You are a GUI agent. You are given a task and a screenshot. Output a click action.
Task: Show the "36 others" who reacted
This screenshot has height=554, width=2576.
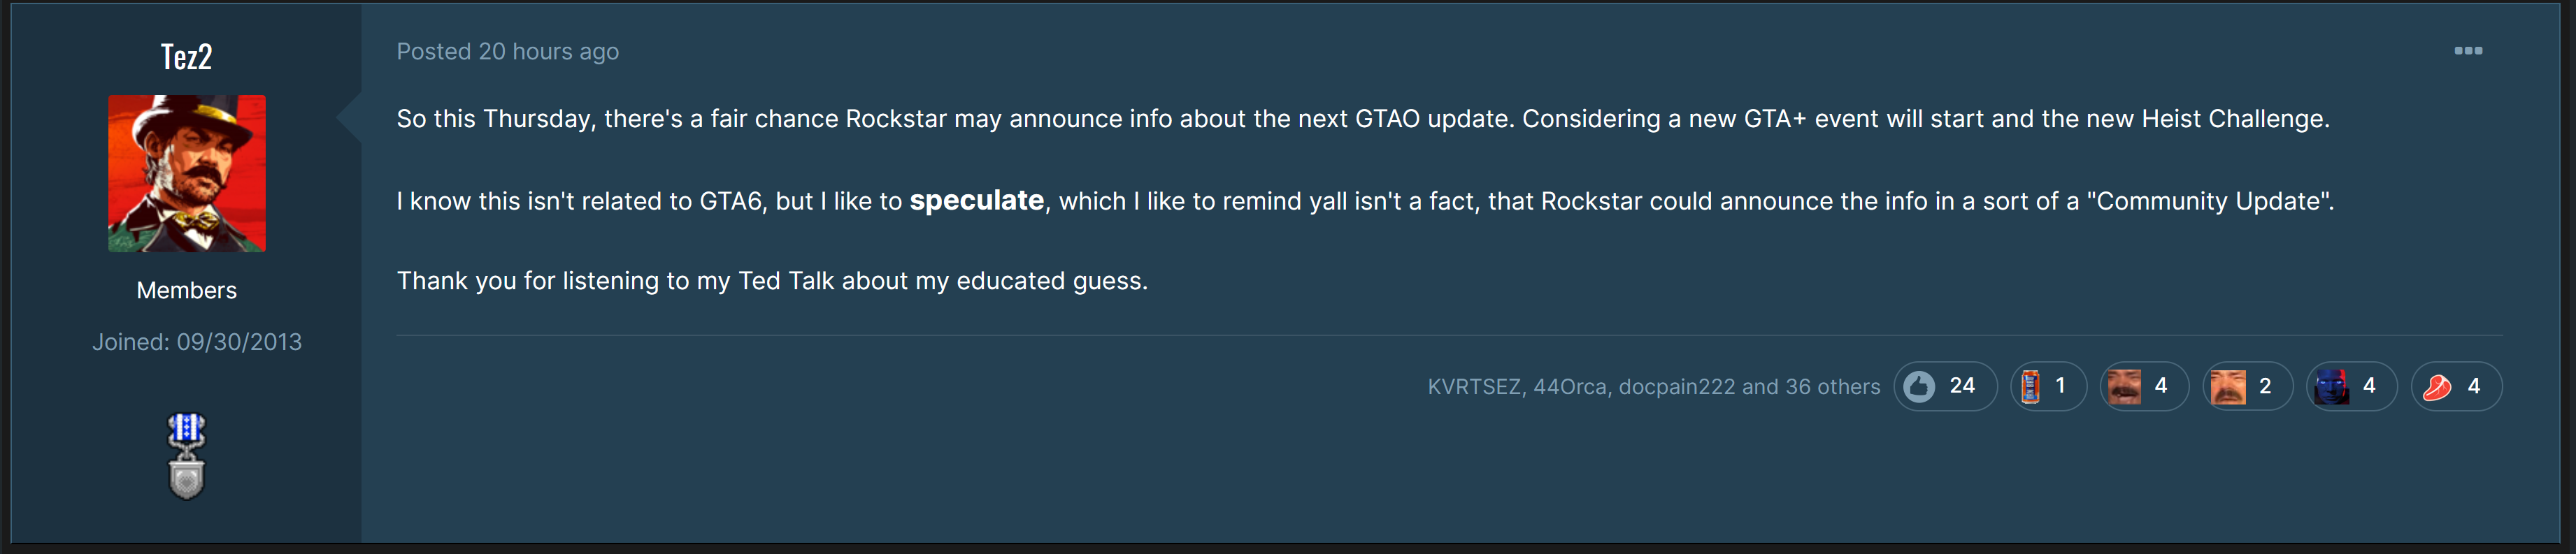(x=1832, y=387)
